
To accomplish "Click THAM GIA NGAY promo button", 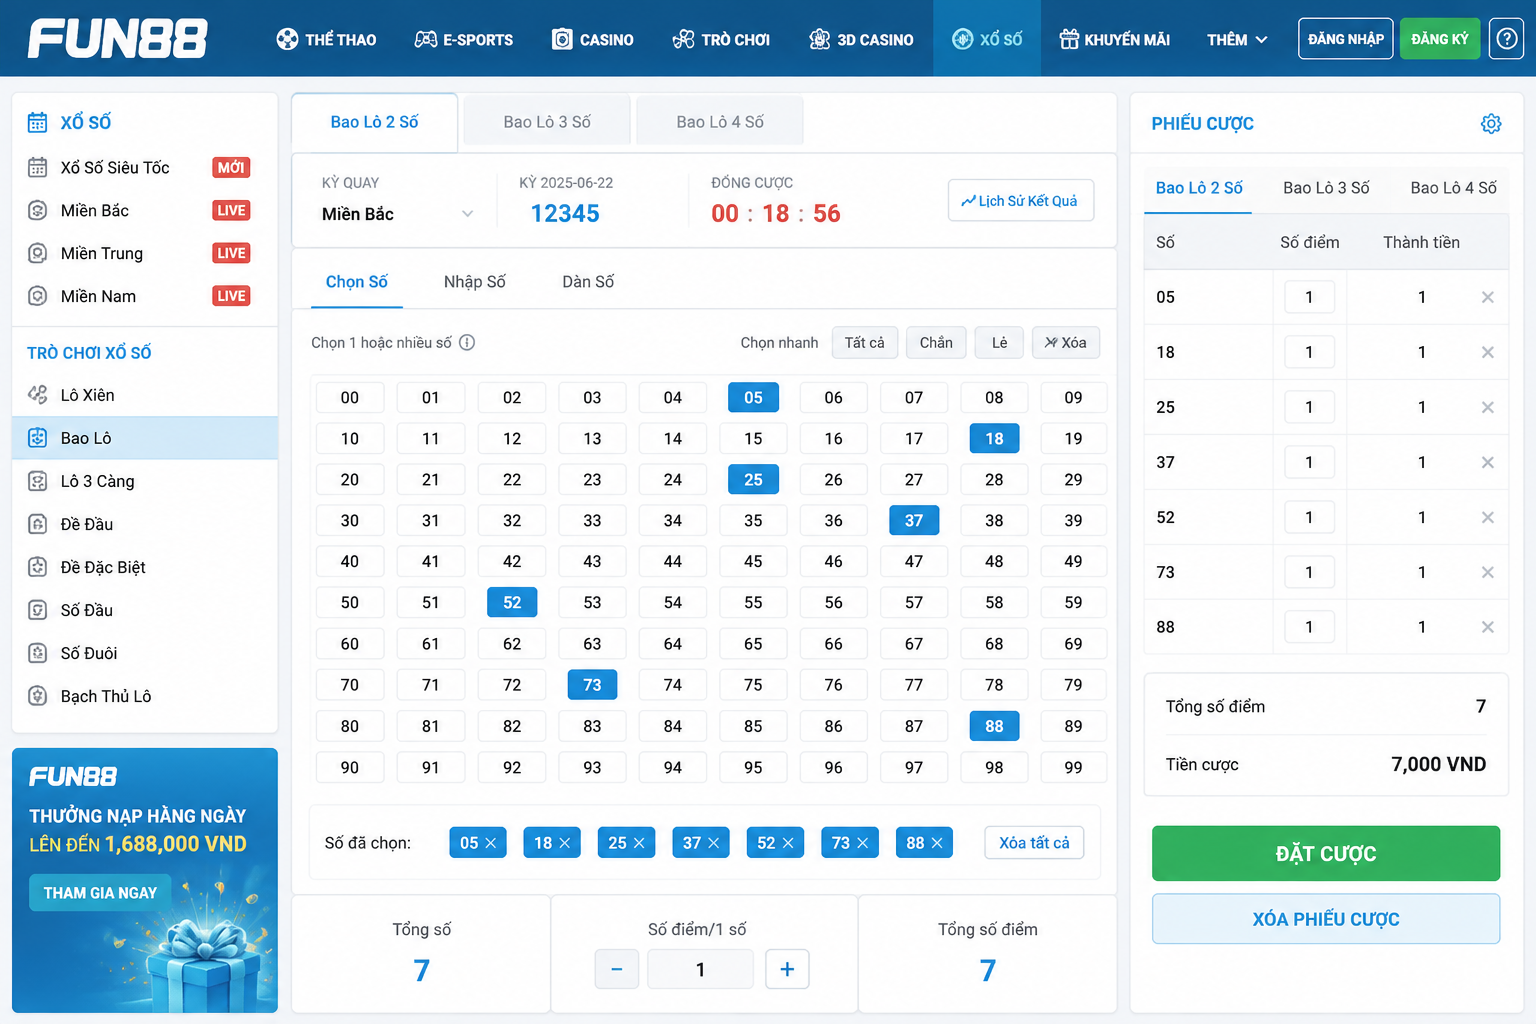I will [100, 893].
